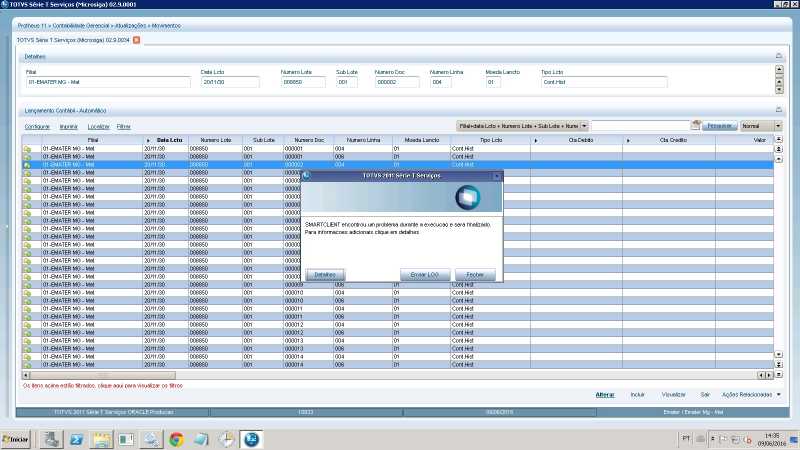Click the Data Lcto field in Detalhes
Screen dimensions: 800x450
click(230, 82)
